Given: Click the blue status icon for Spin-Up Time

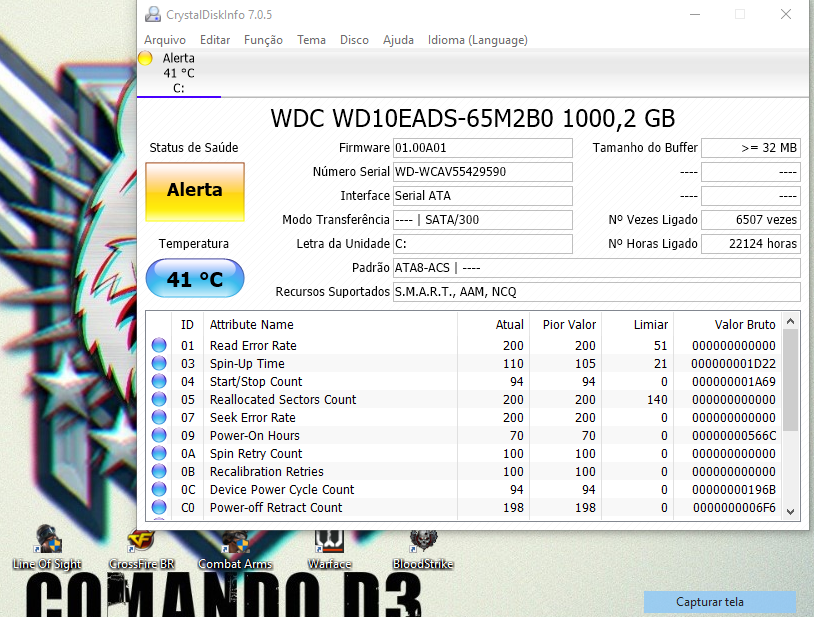Looking at the screenshot, I should pyautogui.click(x=159, y=363).
